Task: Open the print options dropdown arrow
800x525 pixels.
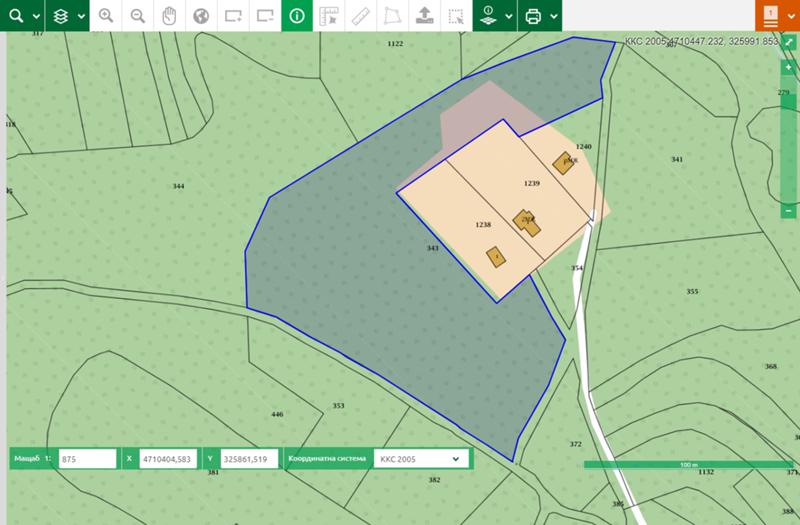Action: click(553, 16)
